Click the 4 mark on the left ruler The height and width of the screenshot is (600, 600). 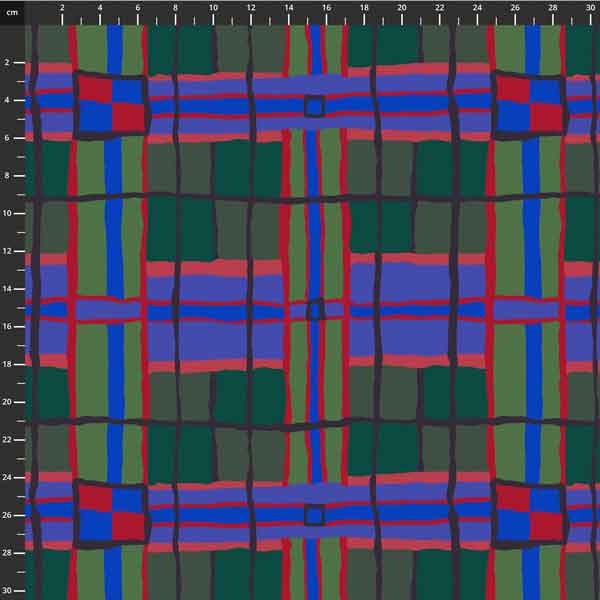click(x=8, y=100)
